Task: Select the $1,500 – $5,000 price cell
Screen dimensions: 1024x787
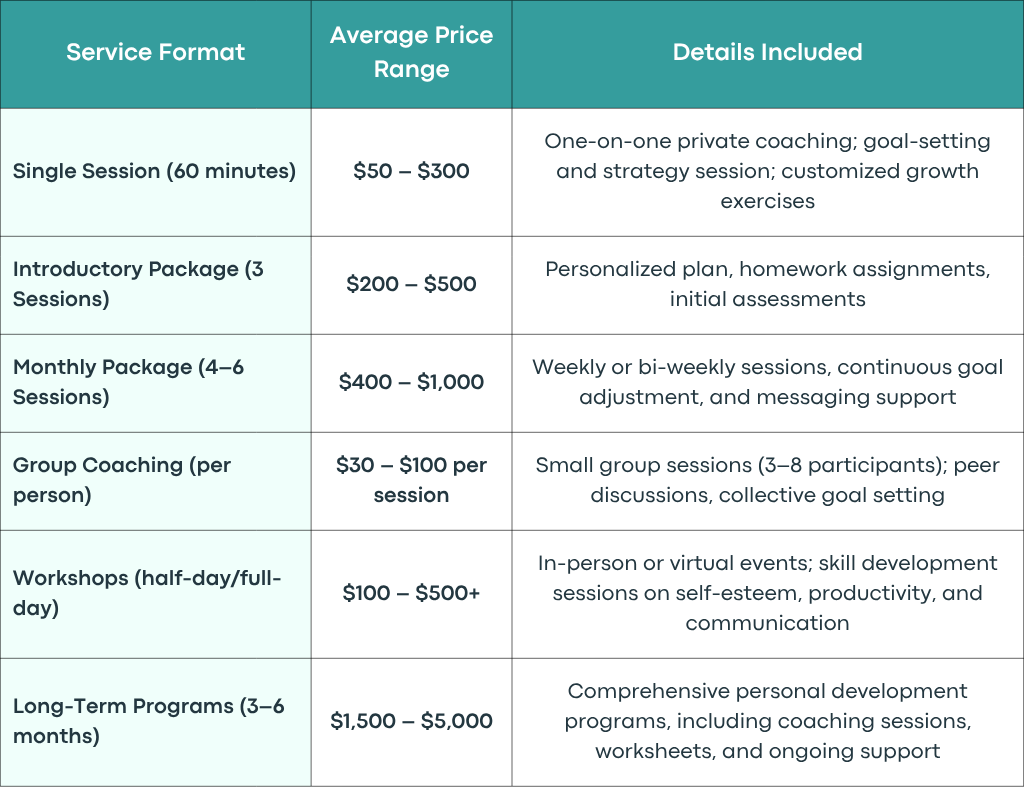Action: coord(411,721)
